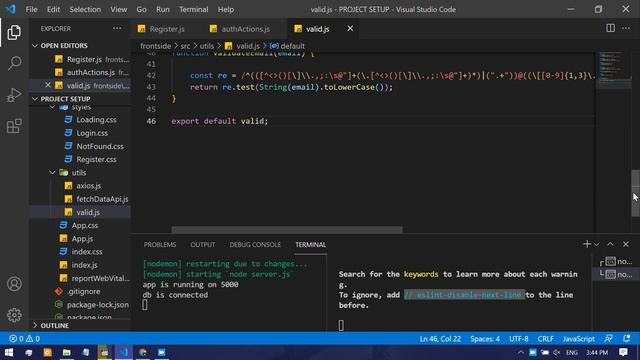Click the utils breadcrumb segment
Image resolution: width=640 pixels, height=360 pixels.
click(207, 46)
